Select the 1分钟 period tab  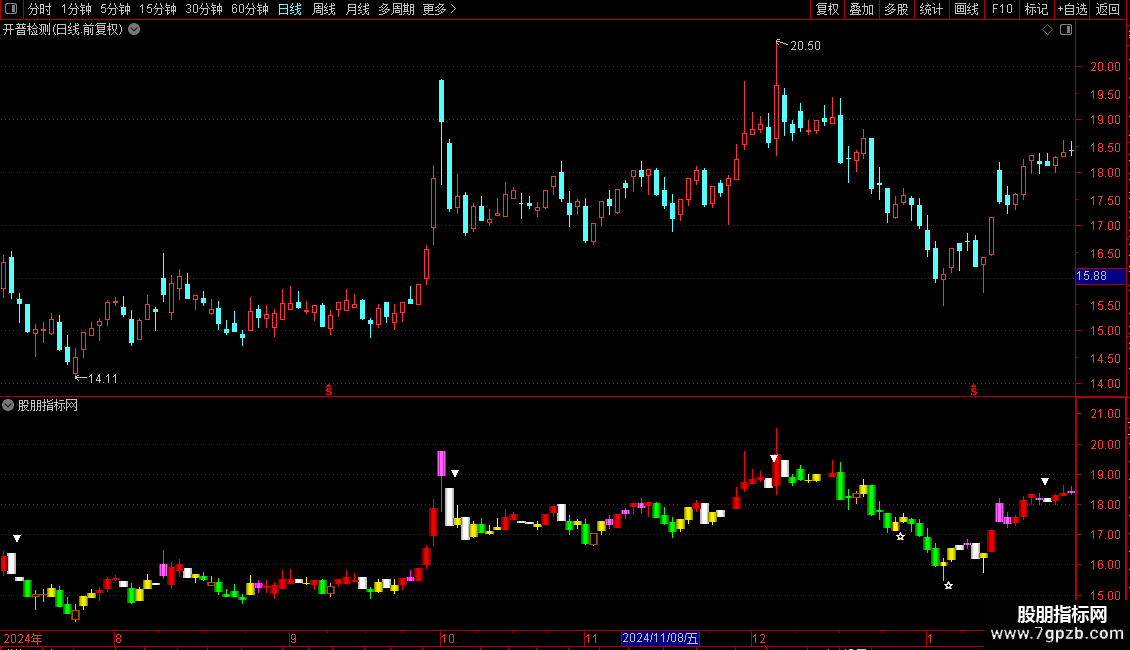[76, 9]
